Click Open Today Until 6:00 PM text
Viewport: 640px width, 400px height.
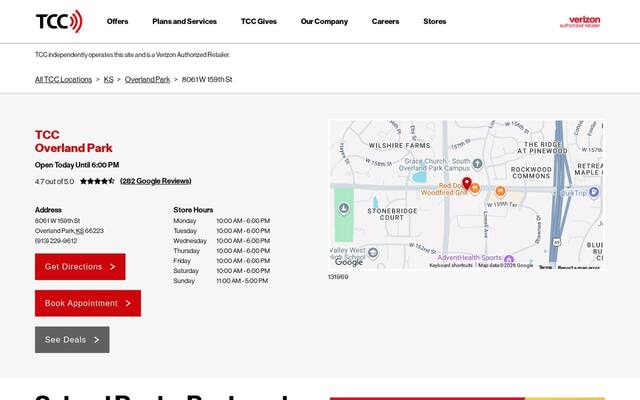(x=77, y=165)
